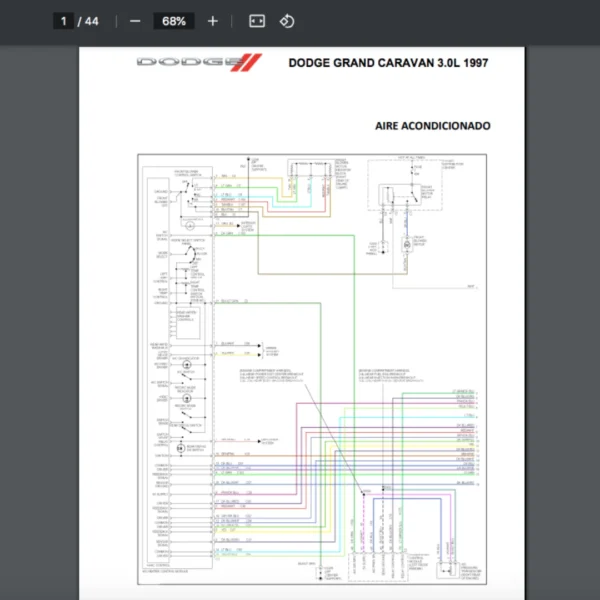600x600 pixels.
Task: Click the front blower motor symbol
Action: (406, 244)
